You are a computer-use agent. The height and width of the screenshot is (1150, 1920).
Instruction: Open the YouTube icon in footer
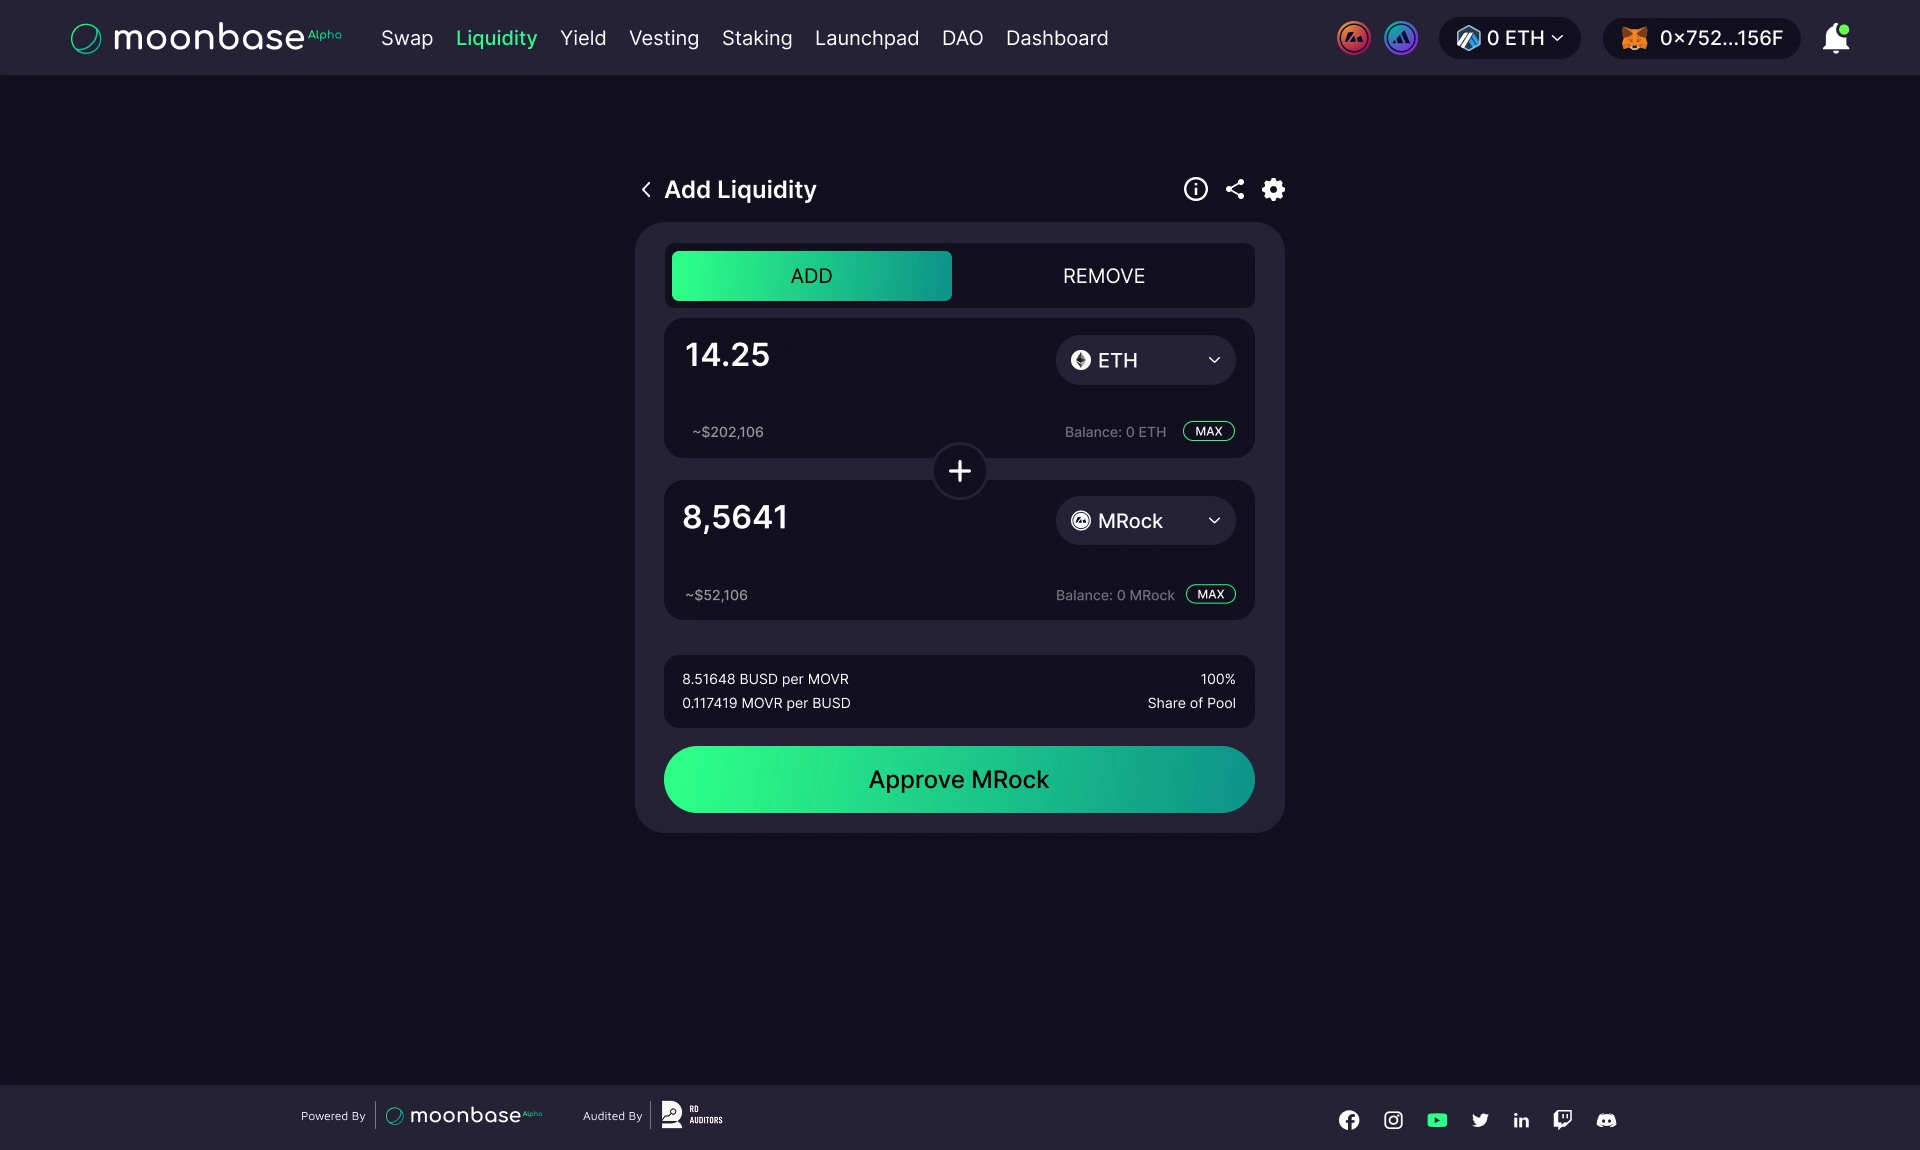click(x=1437, y=1120)
